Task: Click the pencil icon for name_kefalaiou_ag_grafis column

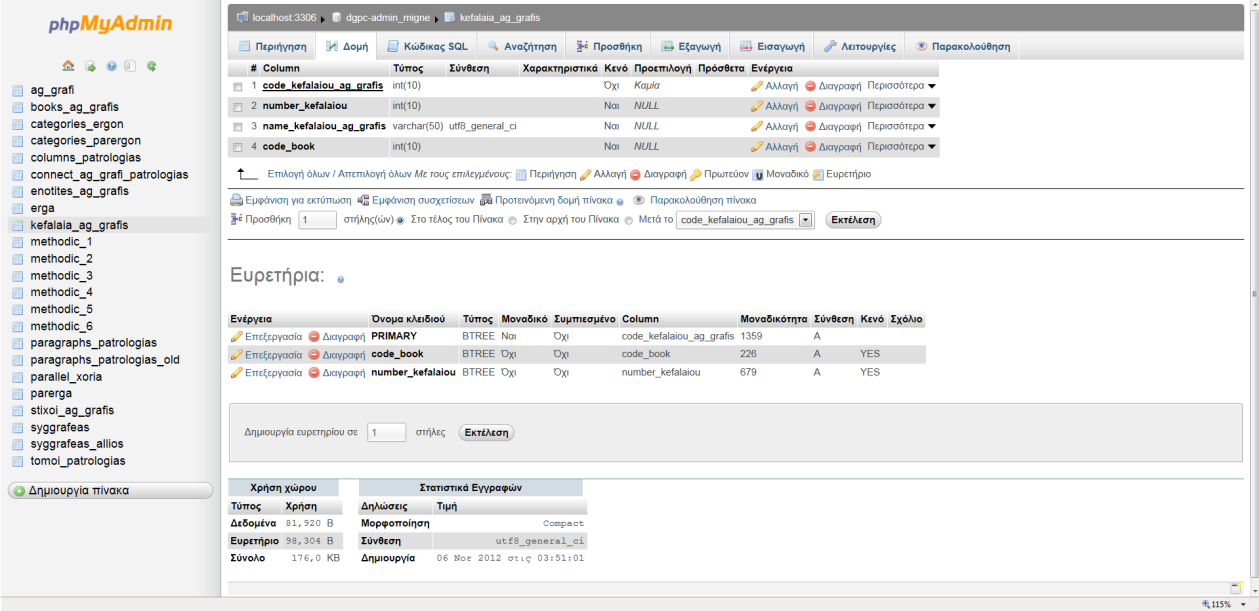Action: pos(757,127)
